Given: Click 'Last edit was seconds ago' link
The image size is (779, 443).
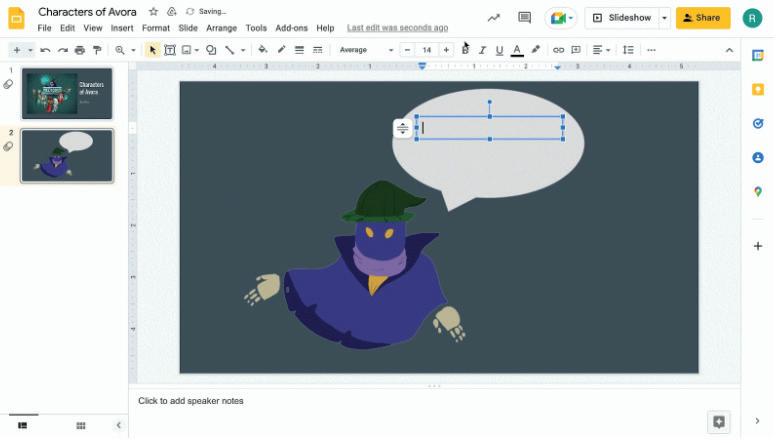Looking at the screenshot, I should tap(397, 28).
